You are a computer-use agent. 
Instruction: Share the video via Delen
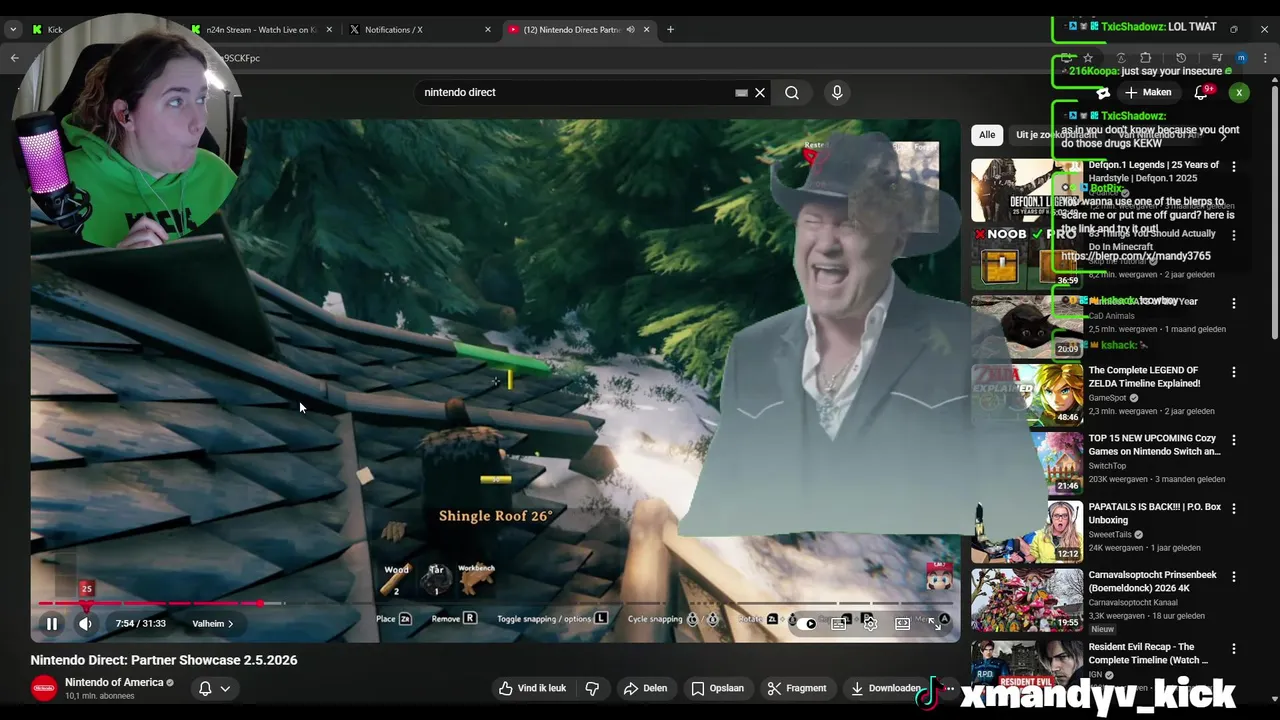coord(645,688)
